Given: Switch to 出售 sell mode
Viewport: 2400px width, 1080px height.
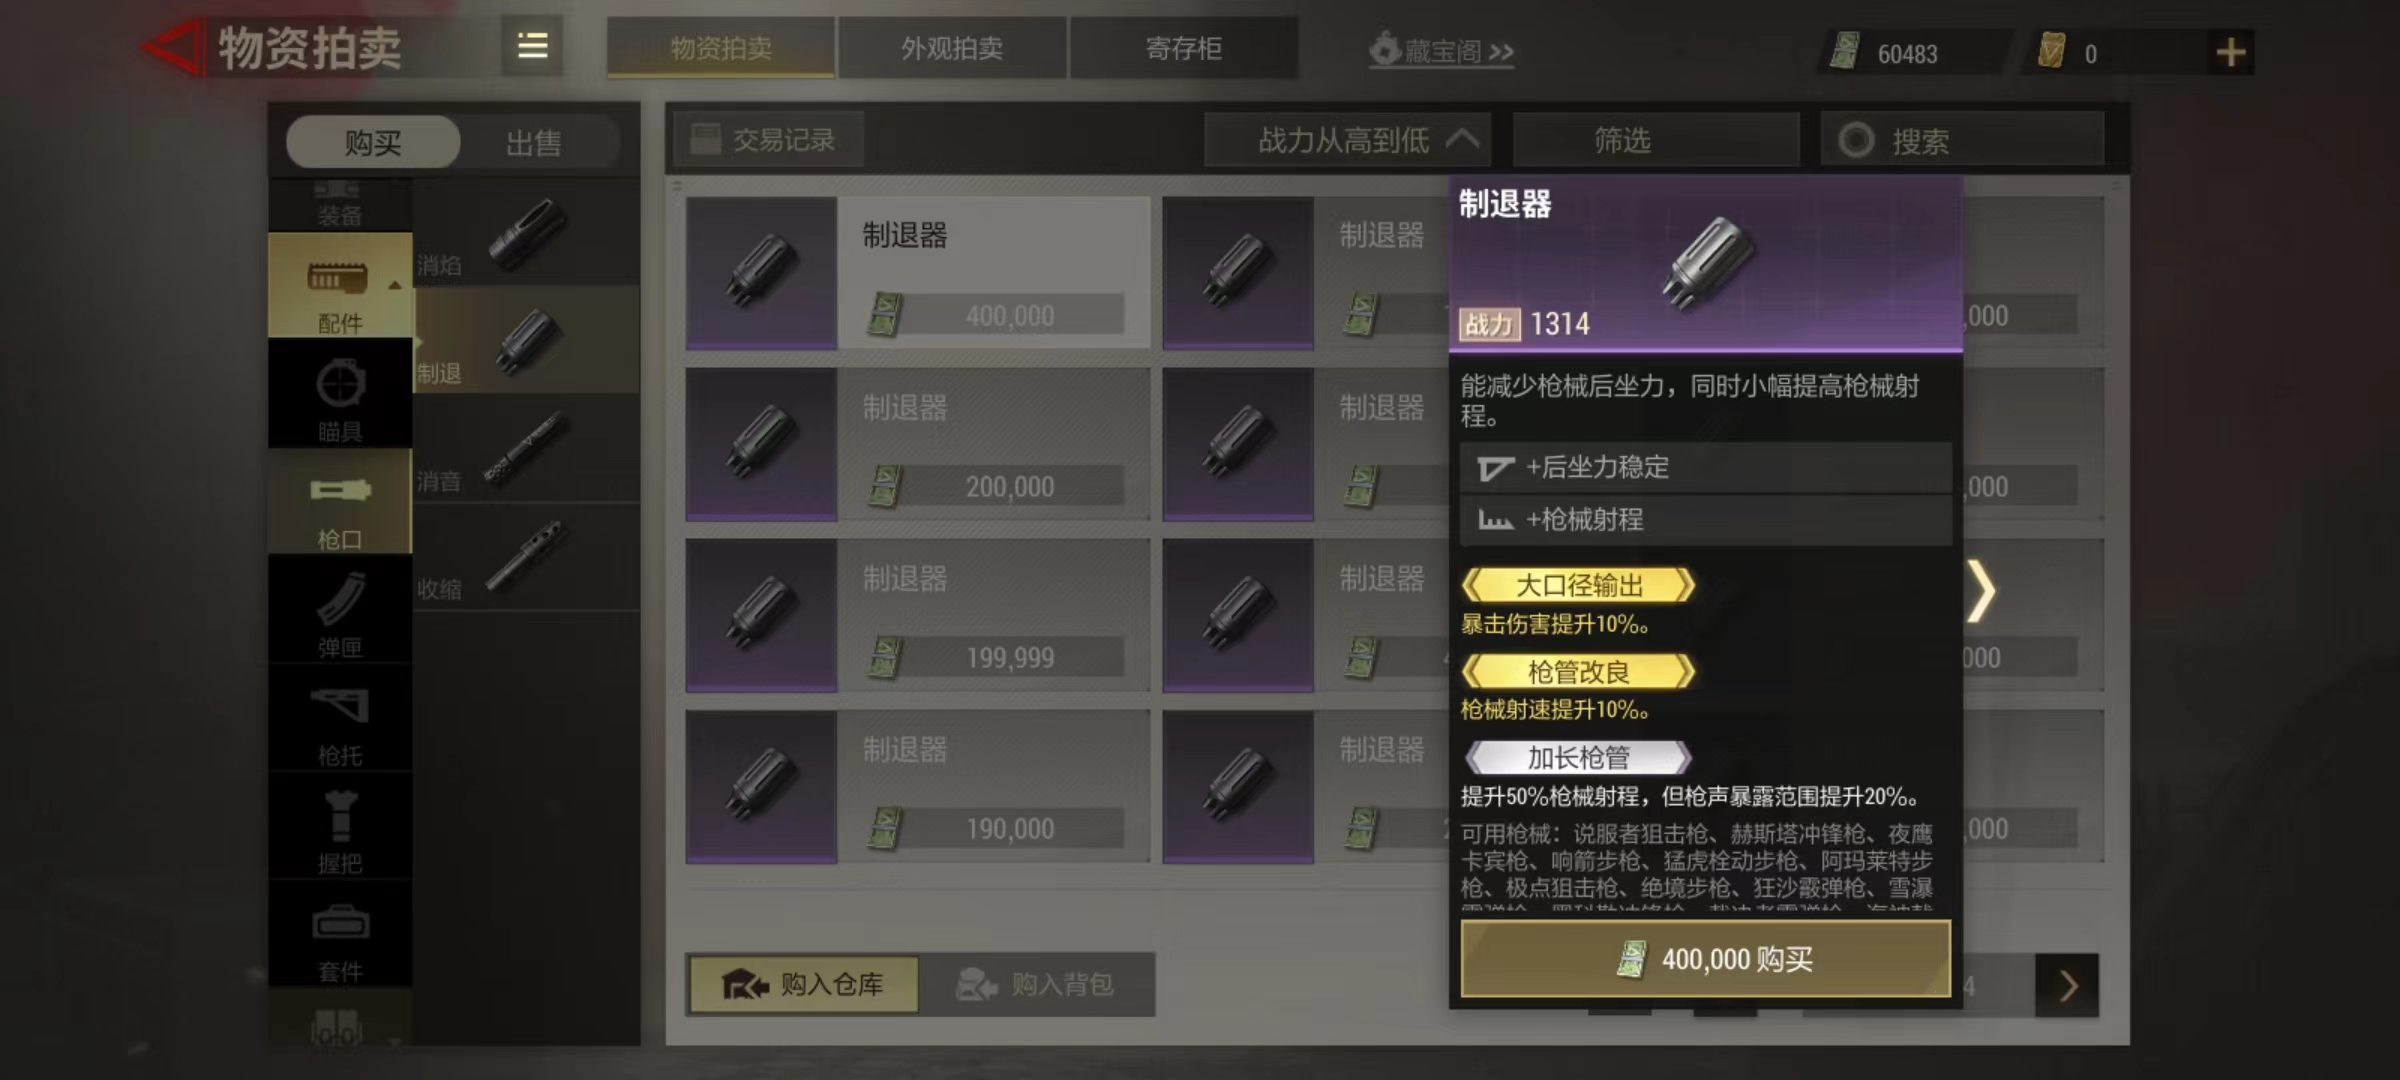Looking at the screenshot, I should pos(533,142).
